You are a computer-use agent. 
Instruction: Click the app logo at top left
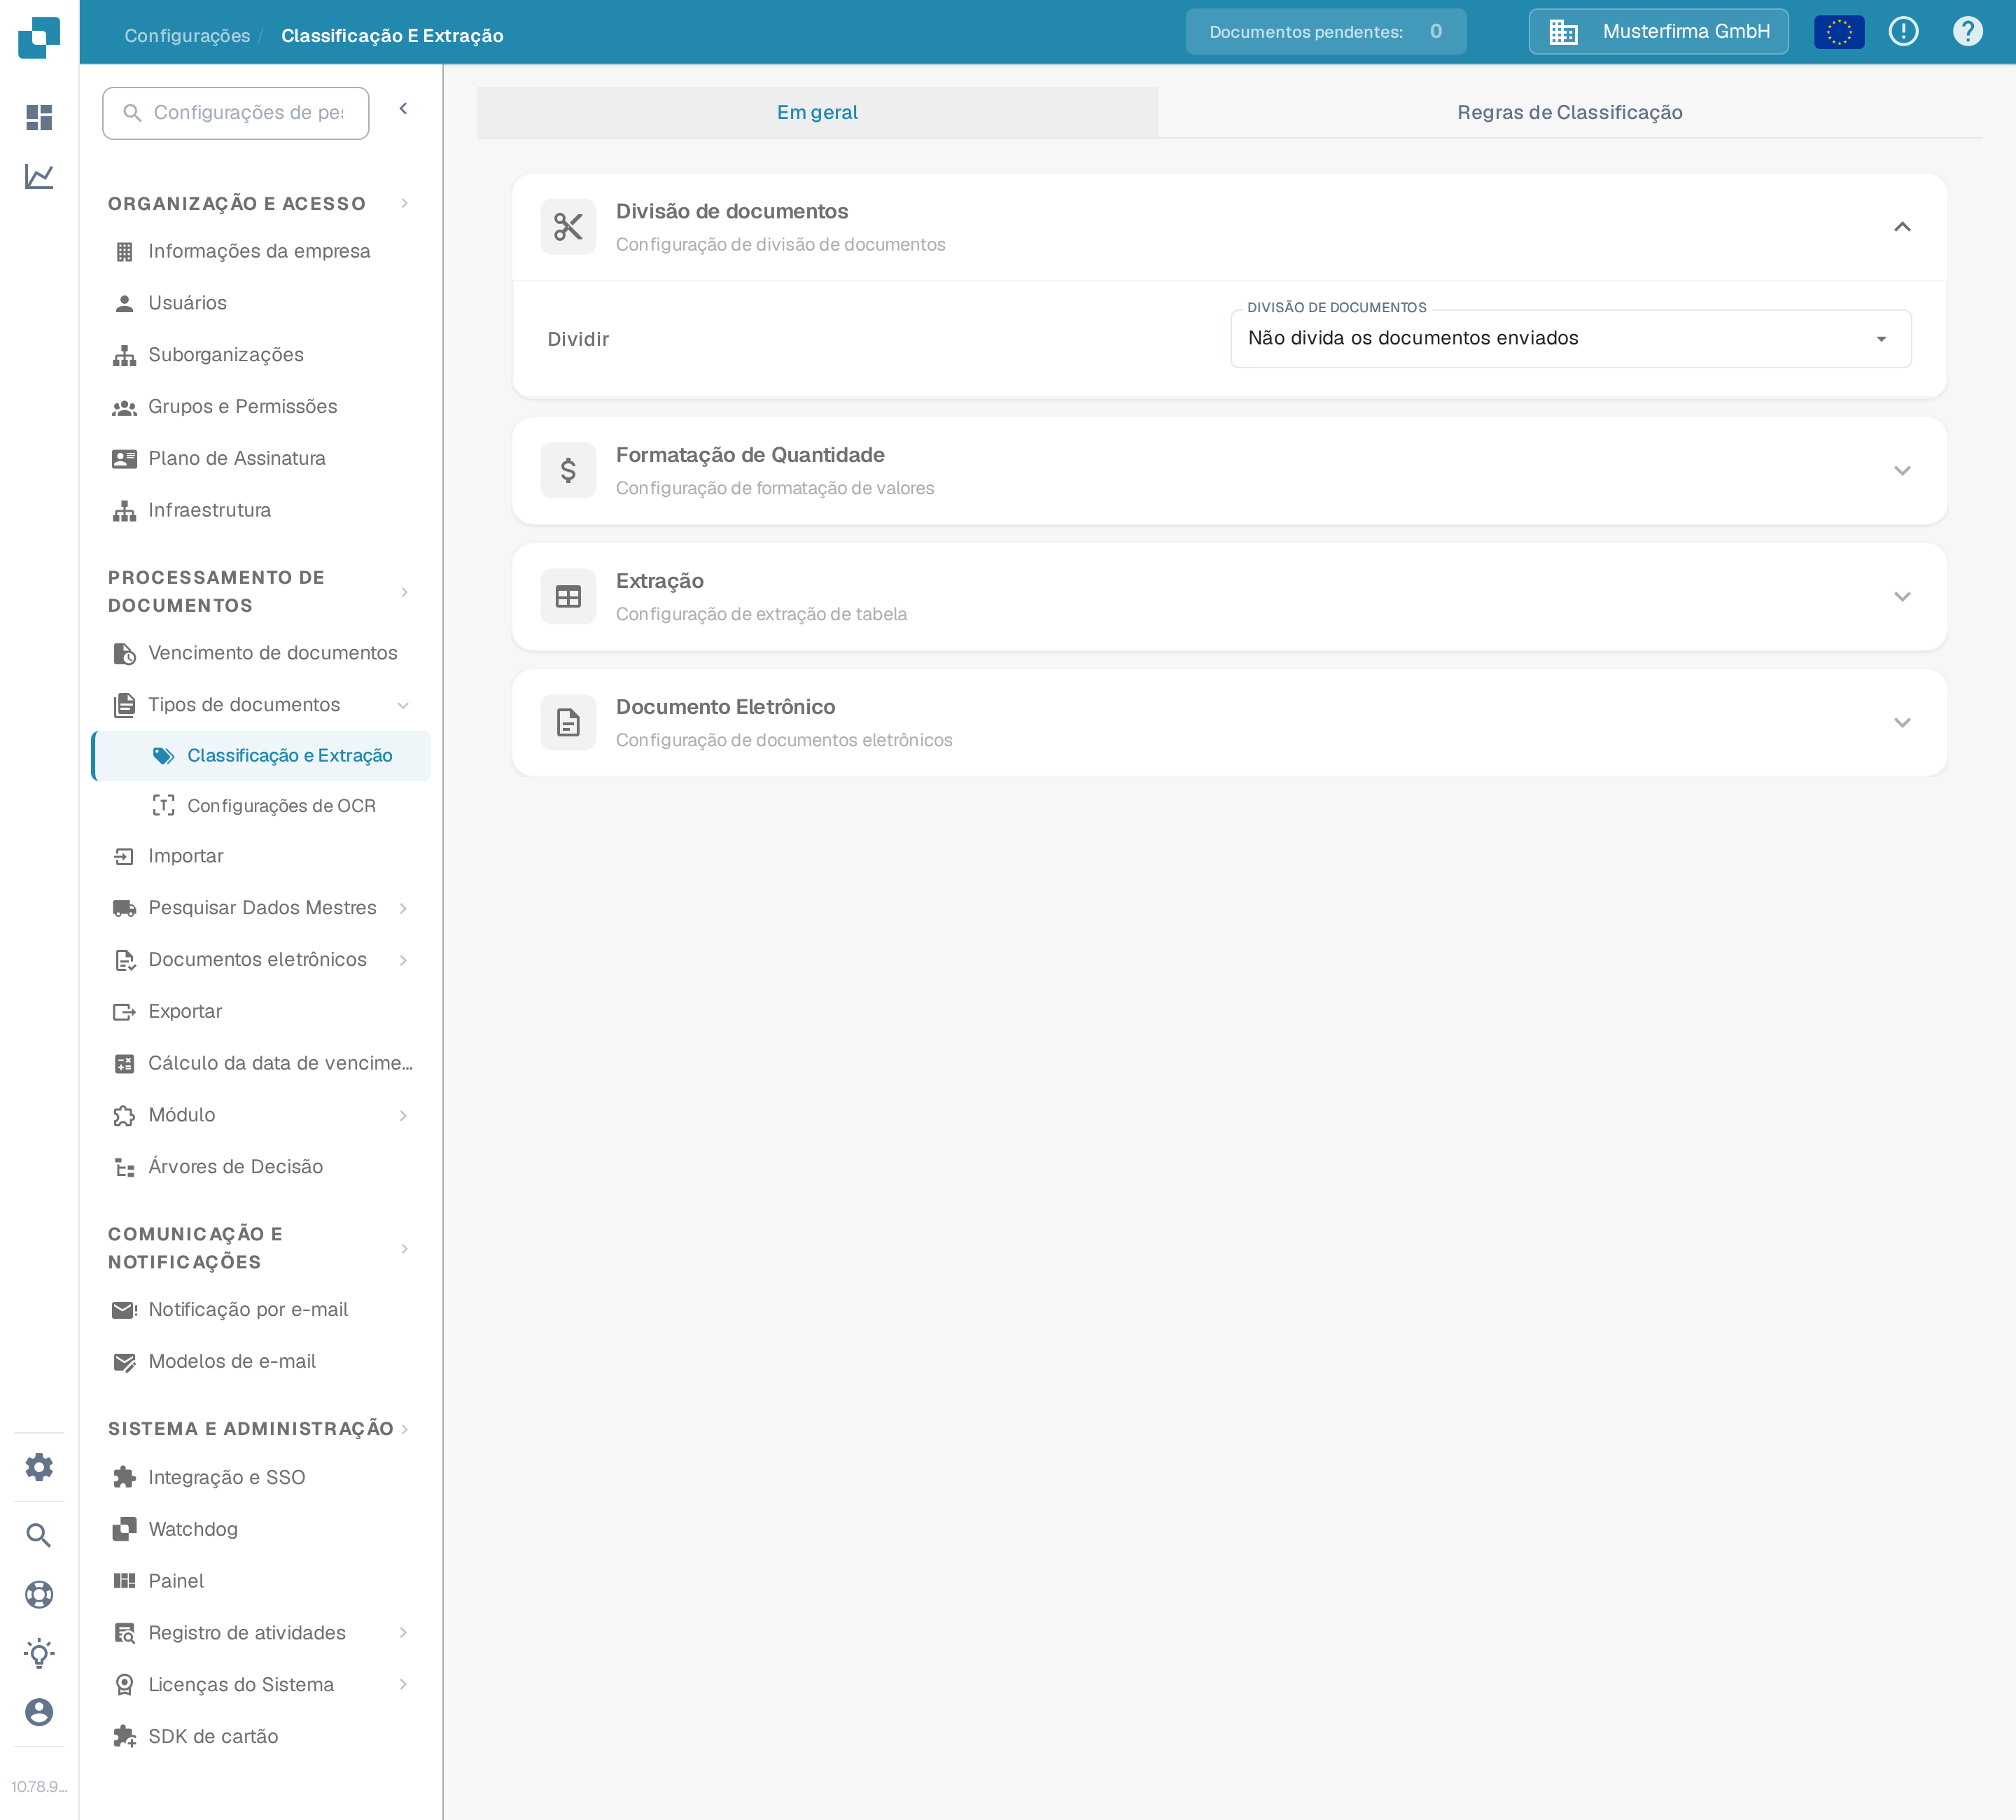click(39, 37)
